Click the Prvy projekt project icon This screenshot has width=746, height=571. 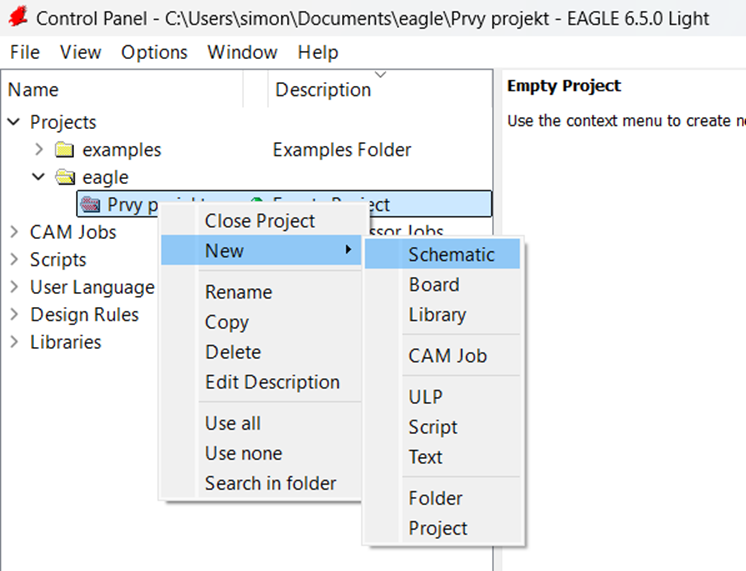(x=90, y=205)
